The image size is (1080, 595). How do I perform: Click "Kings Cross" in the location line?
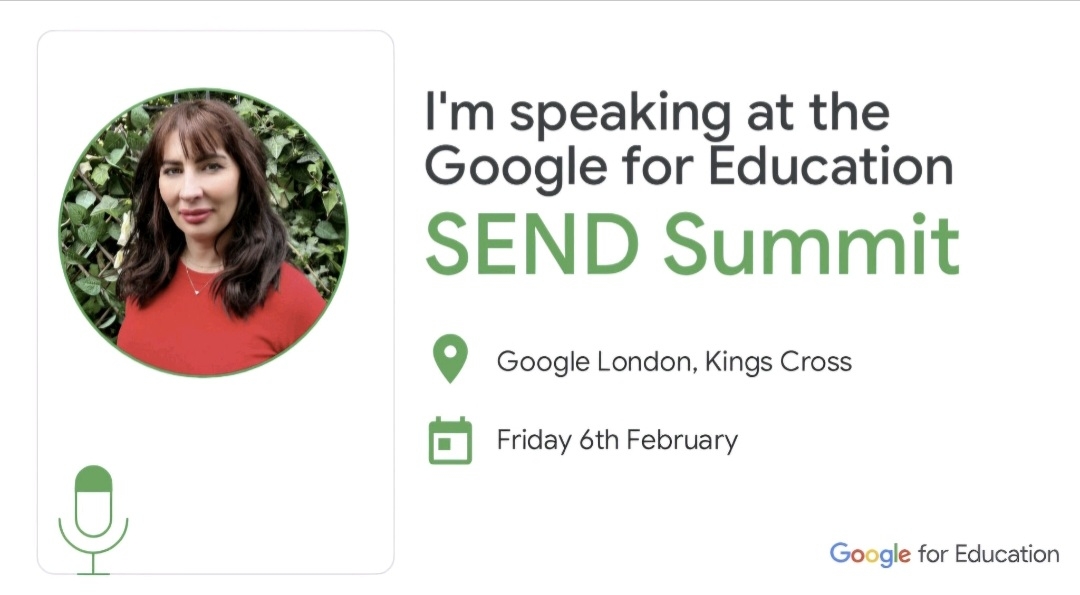click(778, 361)
